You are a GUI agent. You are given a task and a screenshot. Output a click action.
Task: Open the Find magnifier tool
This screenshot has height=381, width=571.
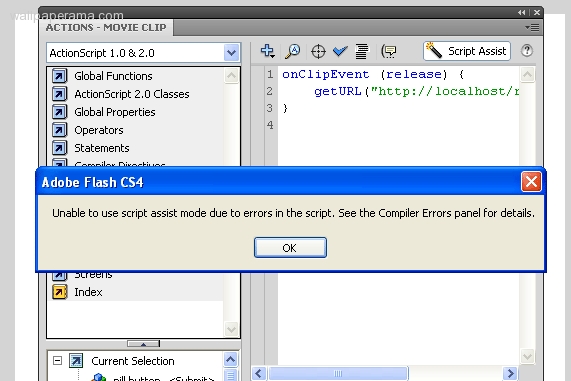(292, 51)
